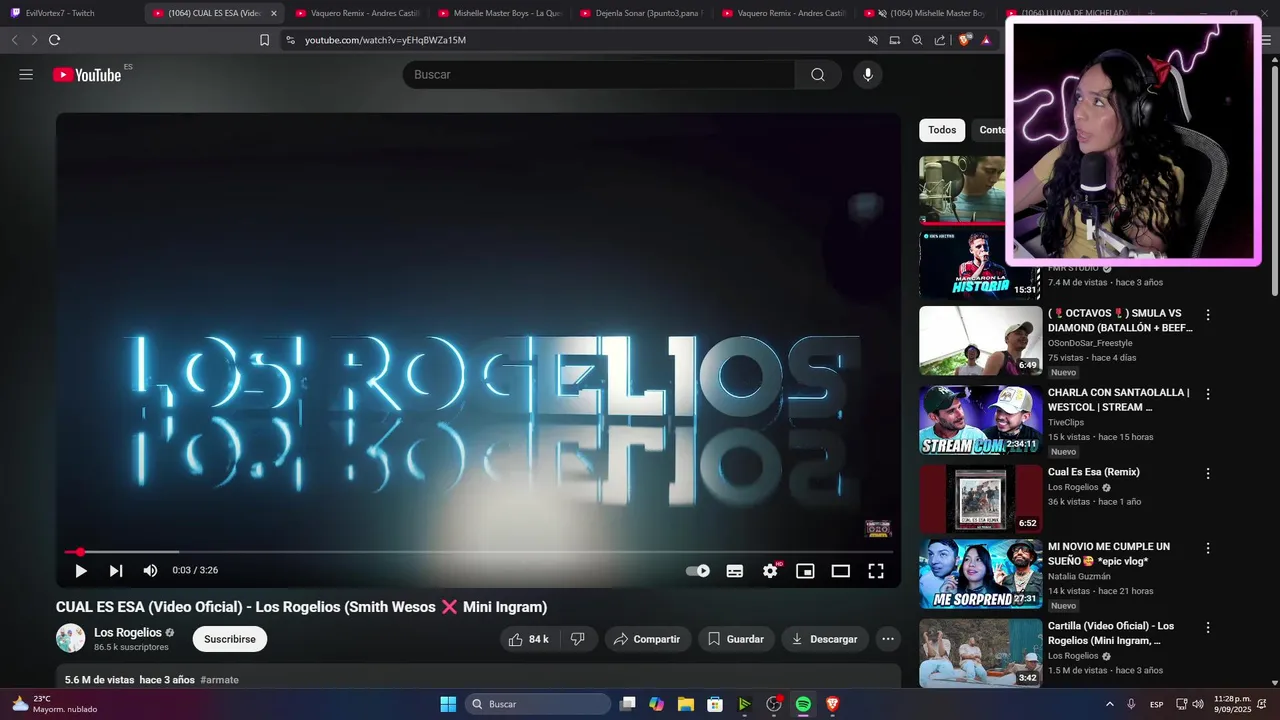Save the video with Guardar
Screen dimensions: 1280x720
[736, 639]
